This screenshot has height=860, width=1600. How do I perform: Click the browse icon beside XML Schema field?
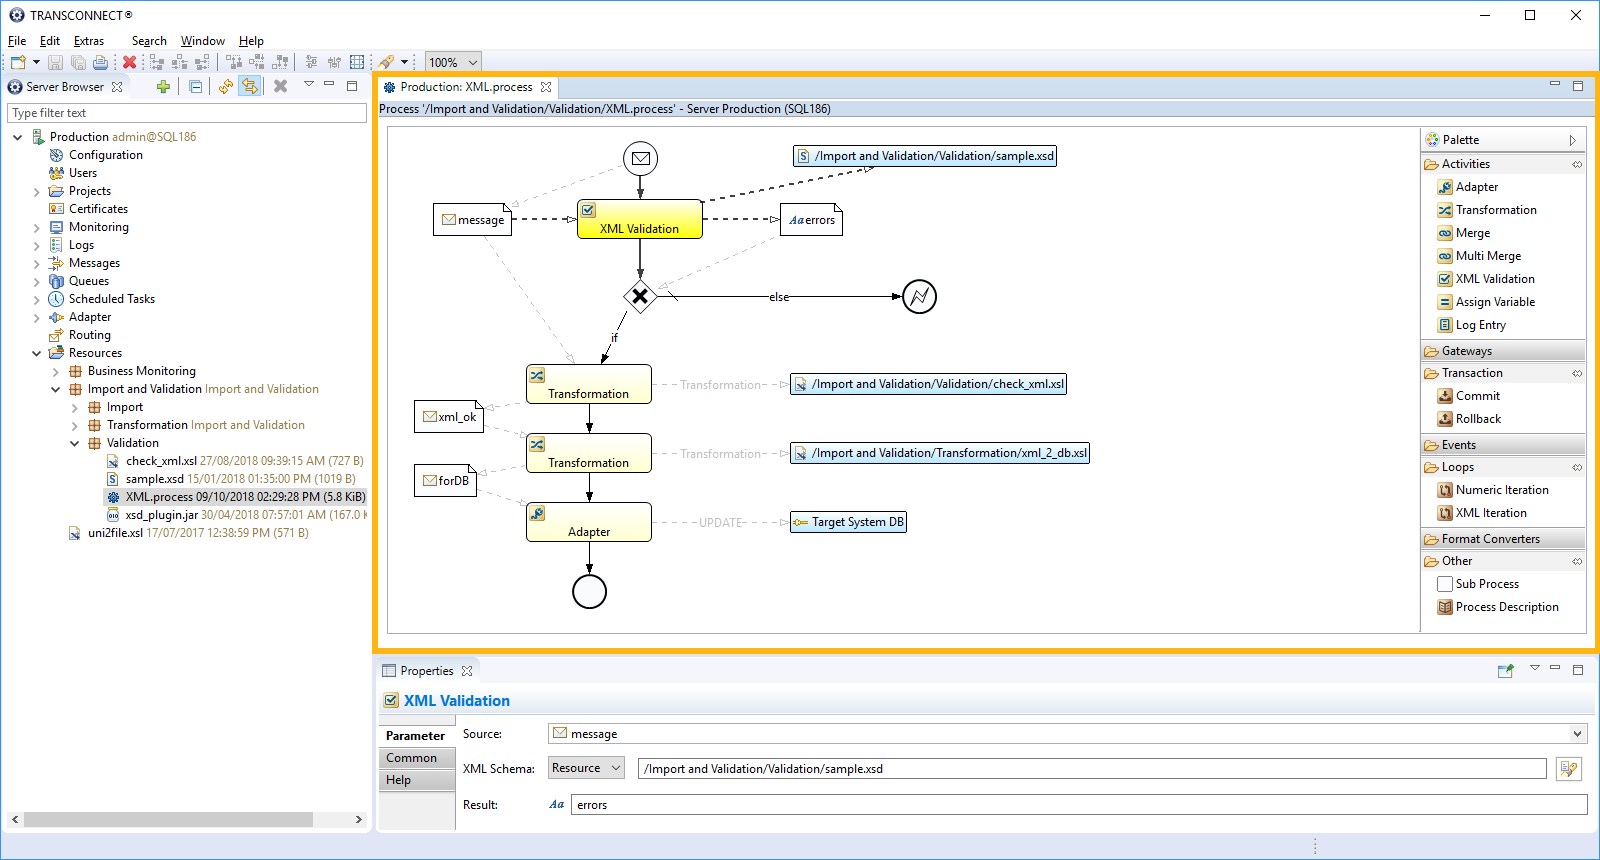point(1569,769)
